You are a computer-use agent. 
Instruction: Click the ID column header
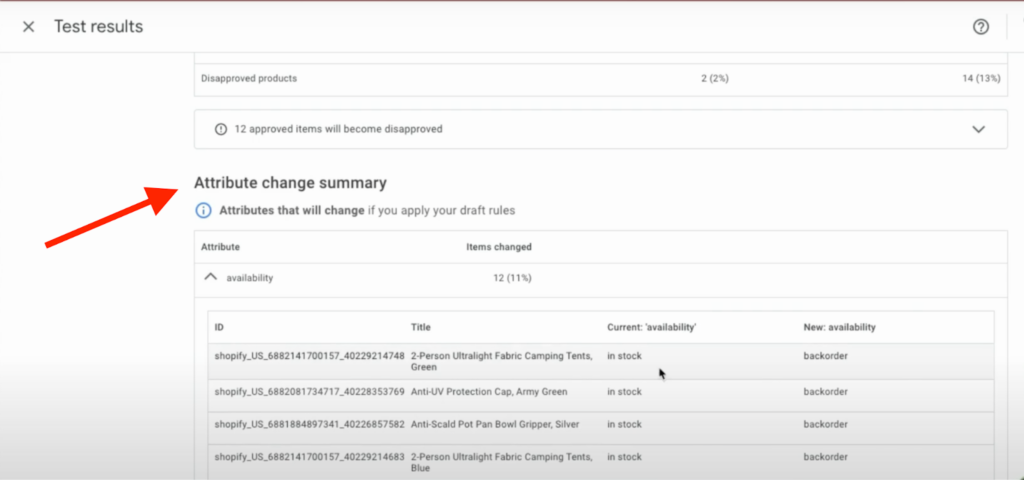click(x=219, y=327)
